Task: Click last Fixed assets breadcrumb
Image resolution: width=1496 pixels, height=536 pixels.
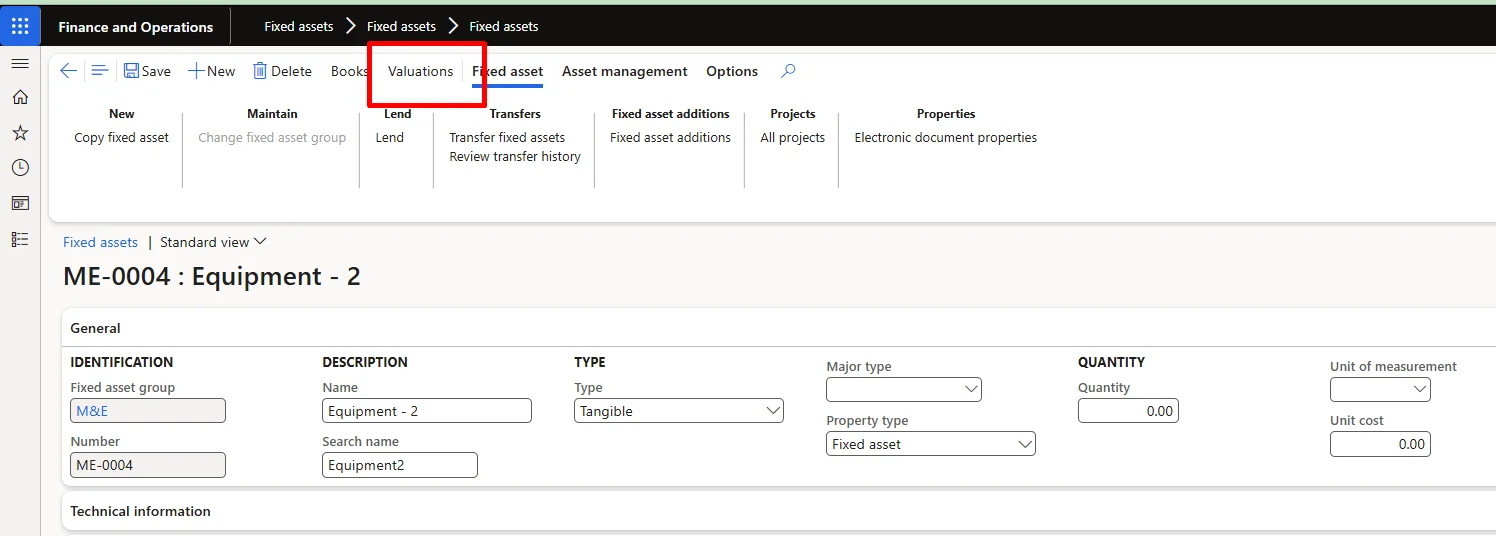Action: (504, 26)
